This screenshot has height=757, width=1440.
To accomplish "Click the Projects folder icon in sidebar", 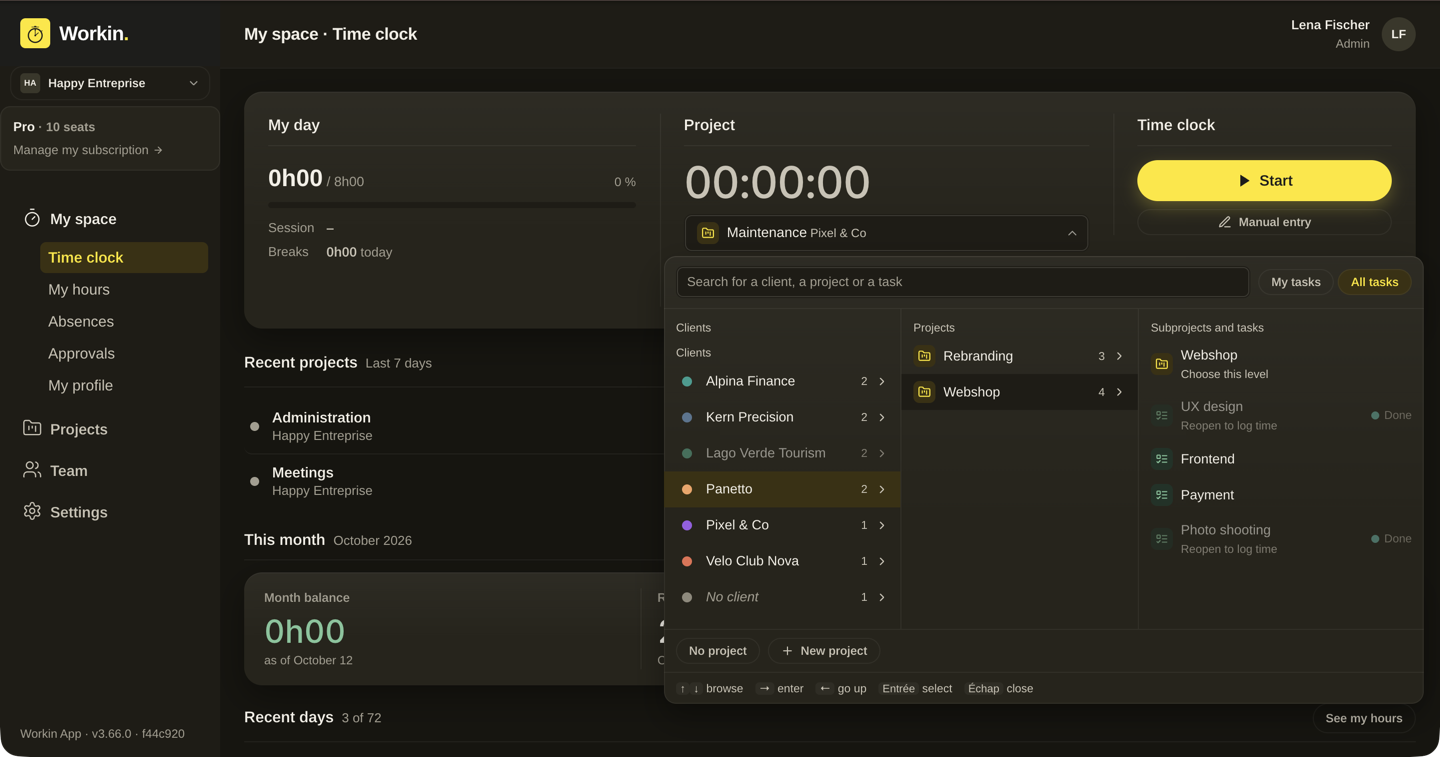I will [32, 428].
